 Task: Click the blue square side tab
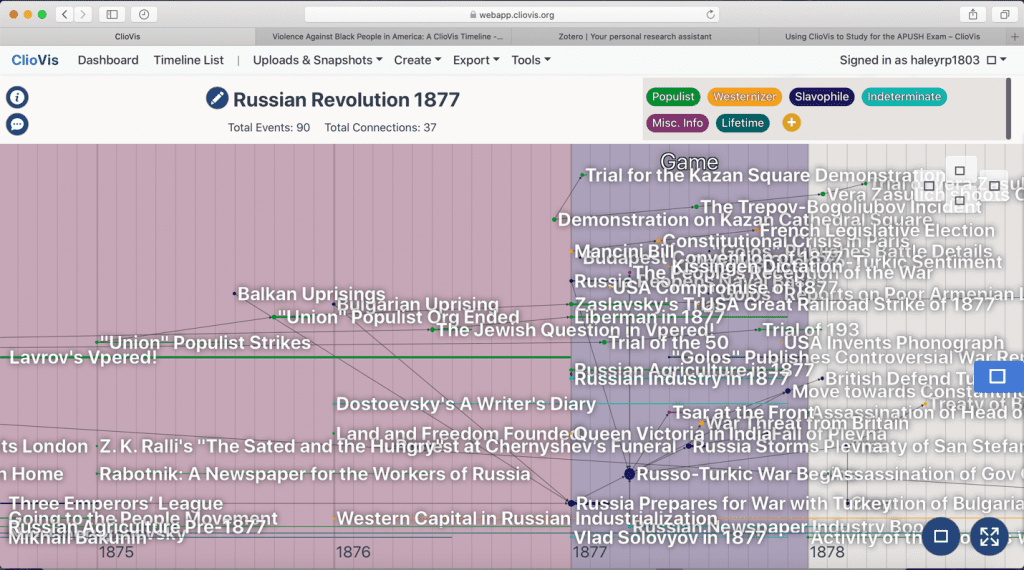[x=999, y=377]
